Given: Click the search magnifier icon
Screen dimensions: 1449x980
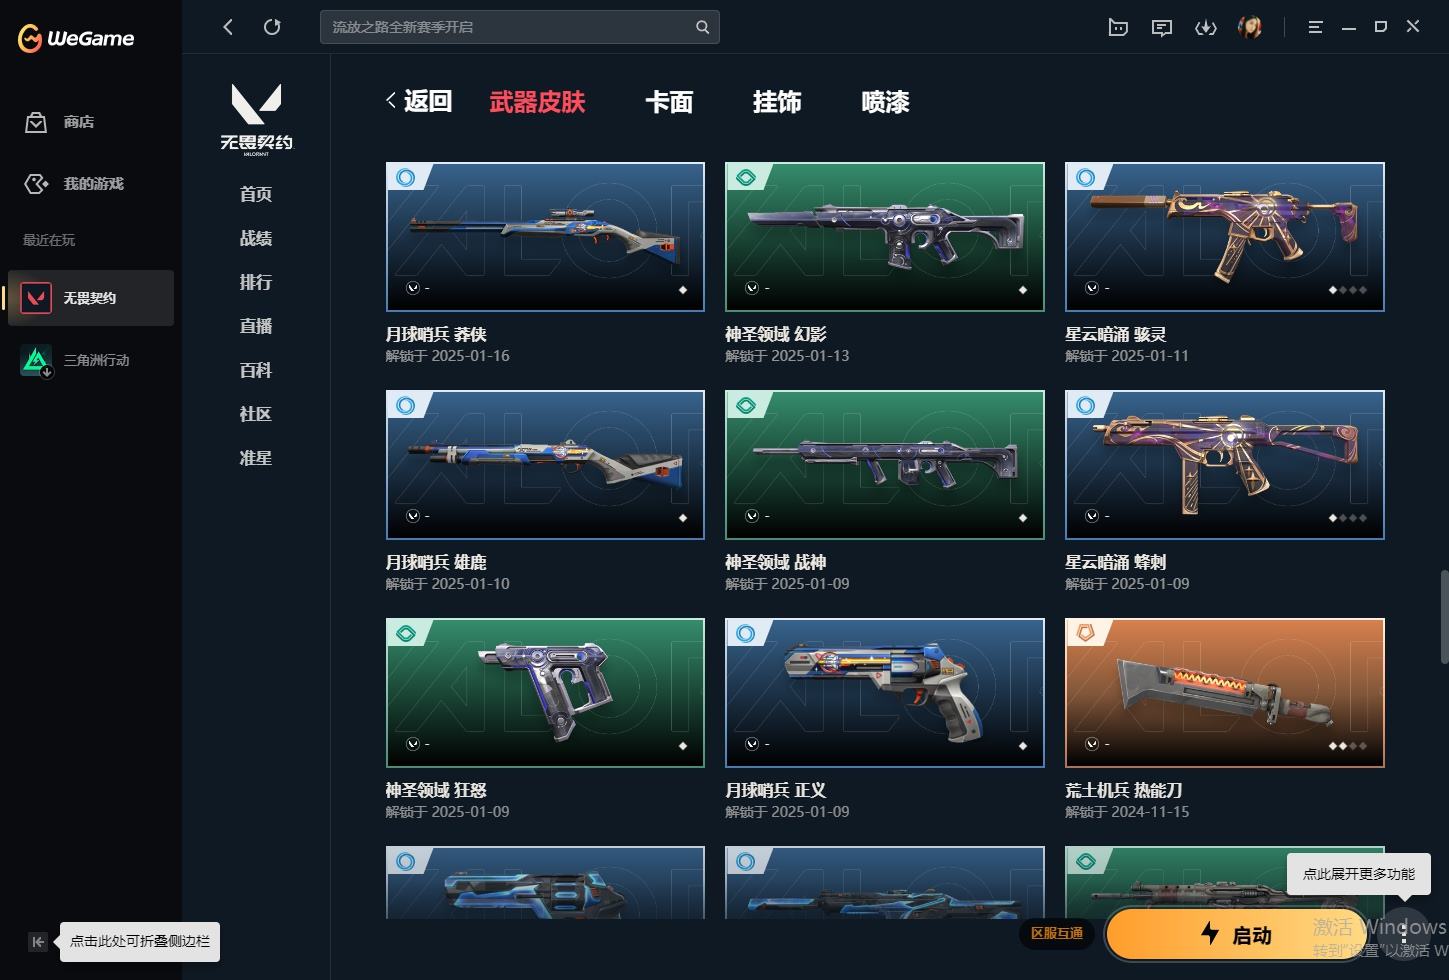Looking at the screenshot, I should click(x=702, y=27).
